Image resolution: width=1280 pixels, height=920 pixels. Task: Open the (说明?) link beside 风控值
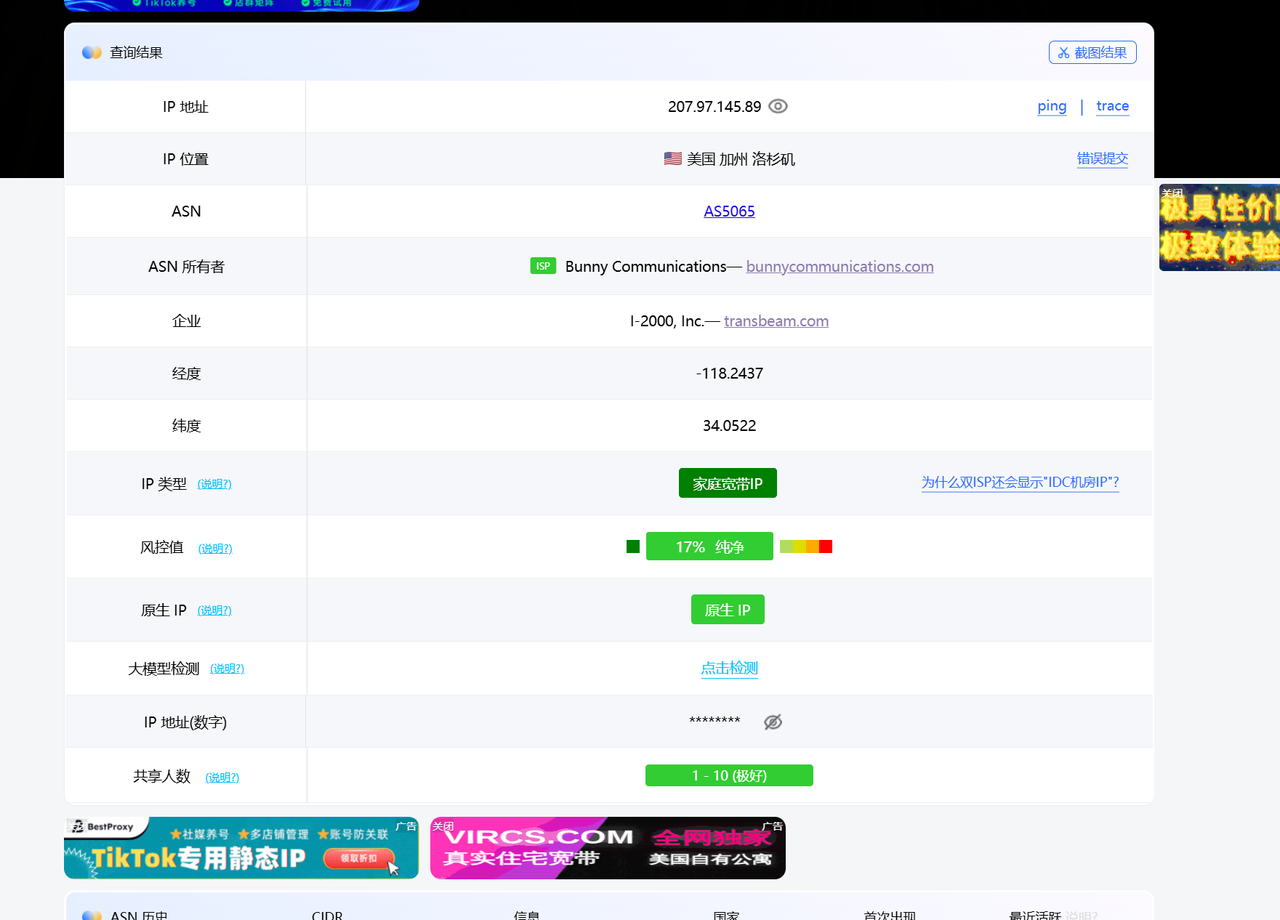coord(215,548)
